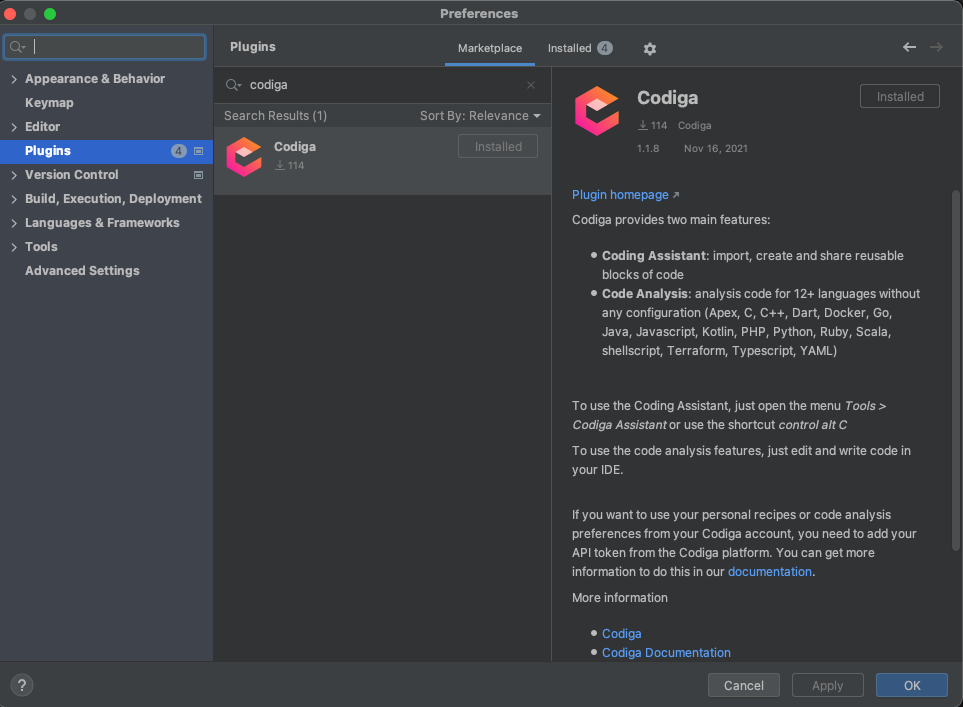Open the Sort By: Relevance dropdown

click(480, 115)
